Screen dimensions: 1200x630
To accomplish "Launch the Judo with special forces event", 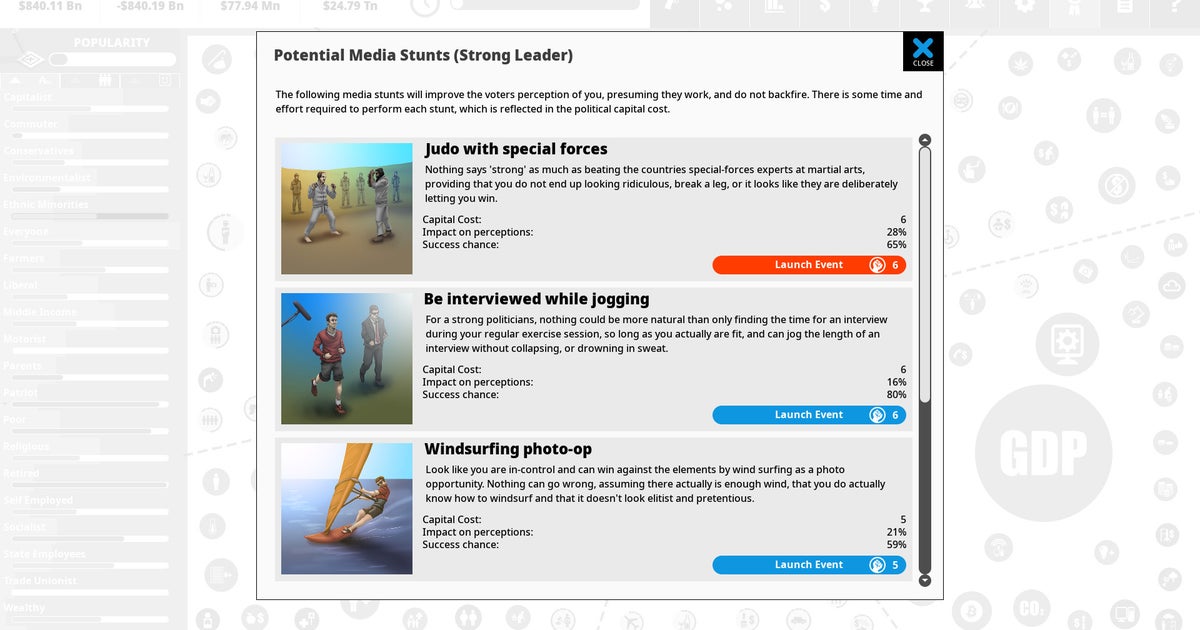I will pos(809,265).
